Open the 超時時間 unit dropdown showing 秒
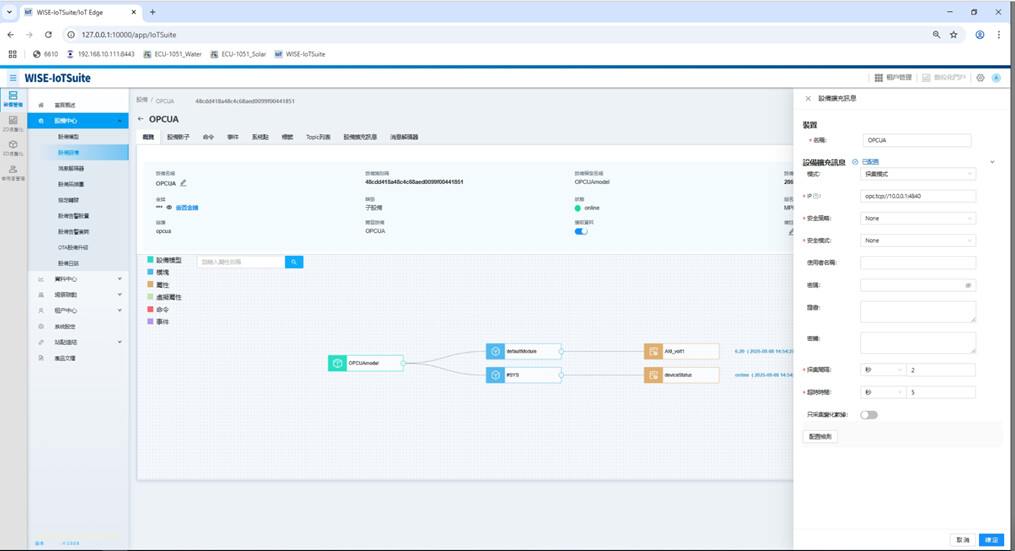This screenshot has width=1015, height=551. [883, 392]
